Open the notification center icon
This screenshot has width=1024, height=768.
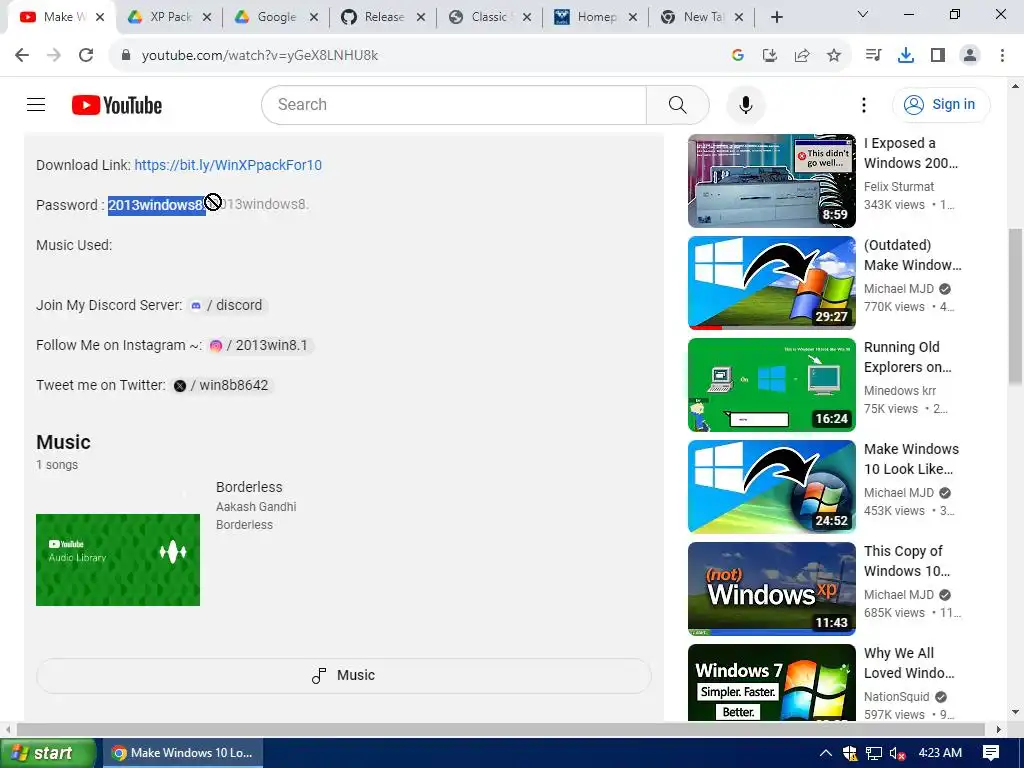991,753
